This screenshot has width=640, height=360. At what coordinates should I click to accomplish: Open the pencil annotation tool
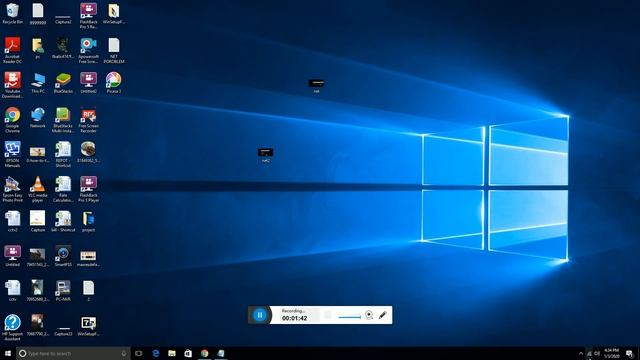[382, 315]
